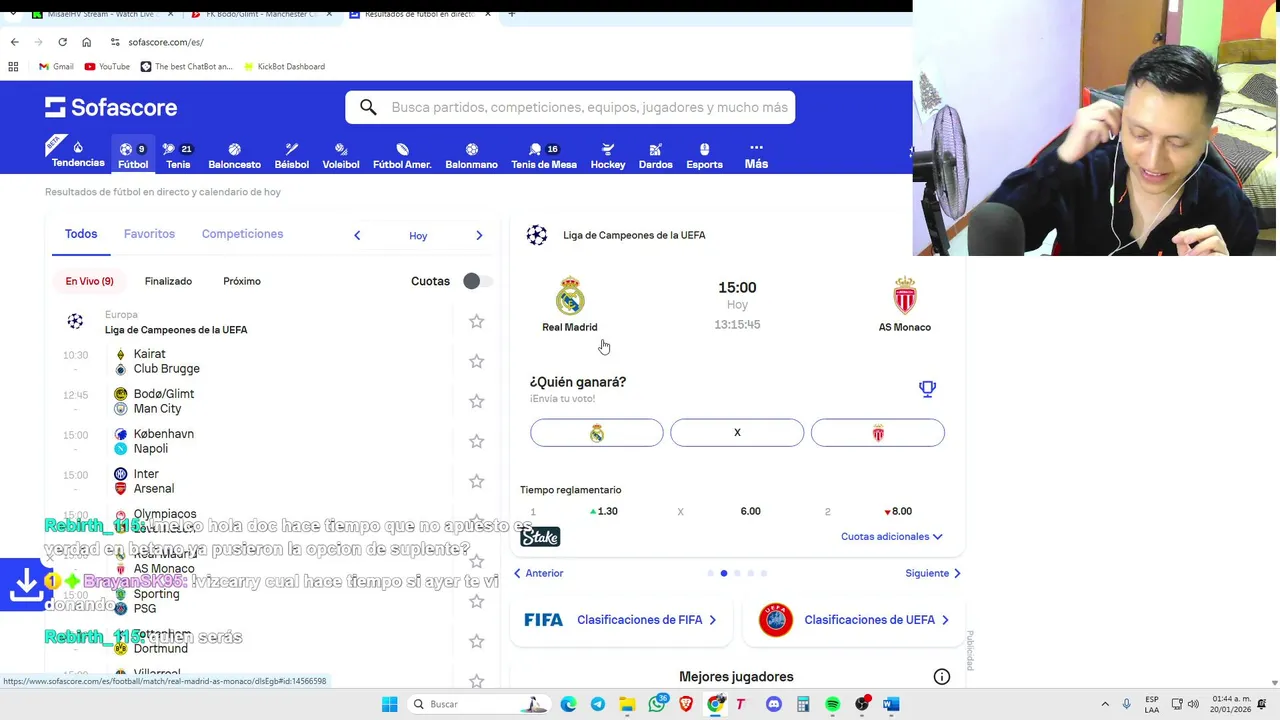Click the Sofascore logo

111,107
